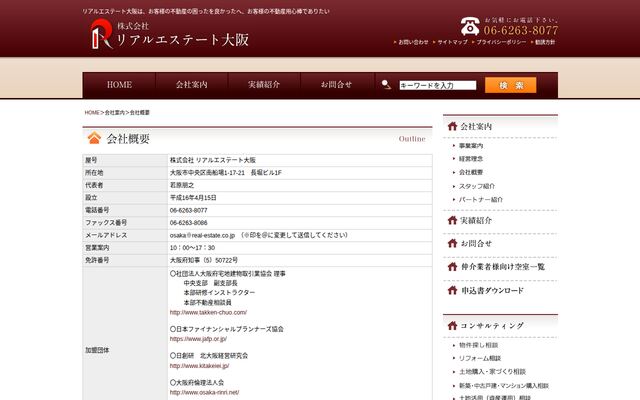Click the fax number 06-6263-8086
The width and height of the screenshot is (640, 400).
pos(189,223)
